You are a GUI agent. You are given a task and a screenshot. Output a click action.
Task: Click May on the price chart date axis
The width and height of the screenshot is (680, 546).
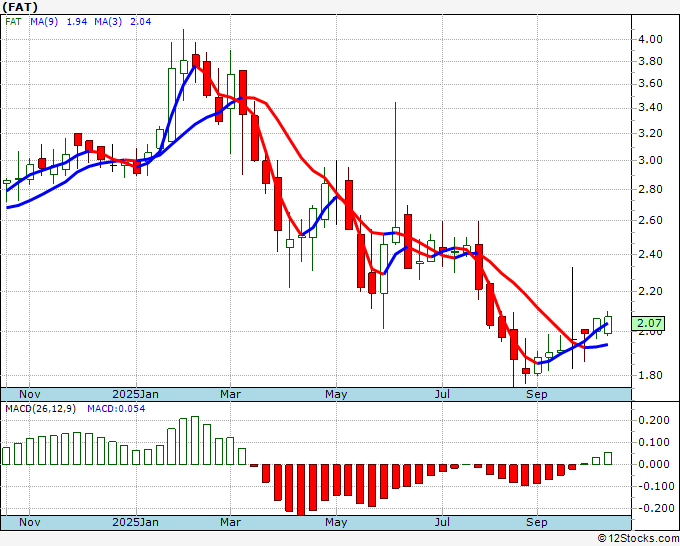coord(336,394)
